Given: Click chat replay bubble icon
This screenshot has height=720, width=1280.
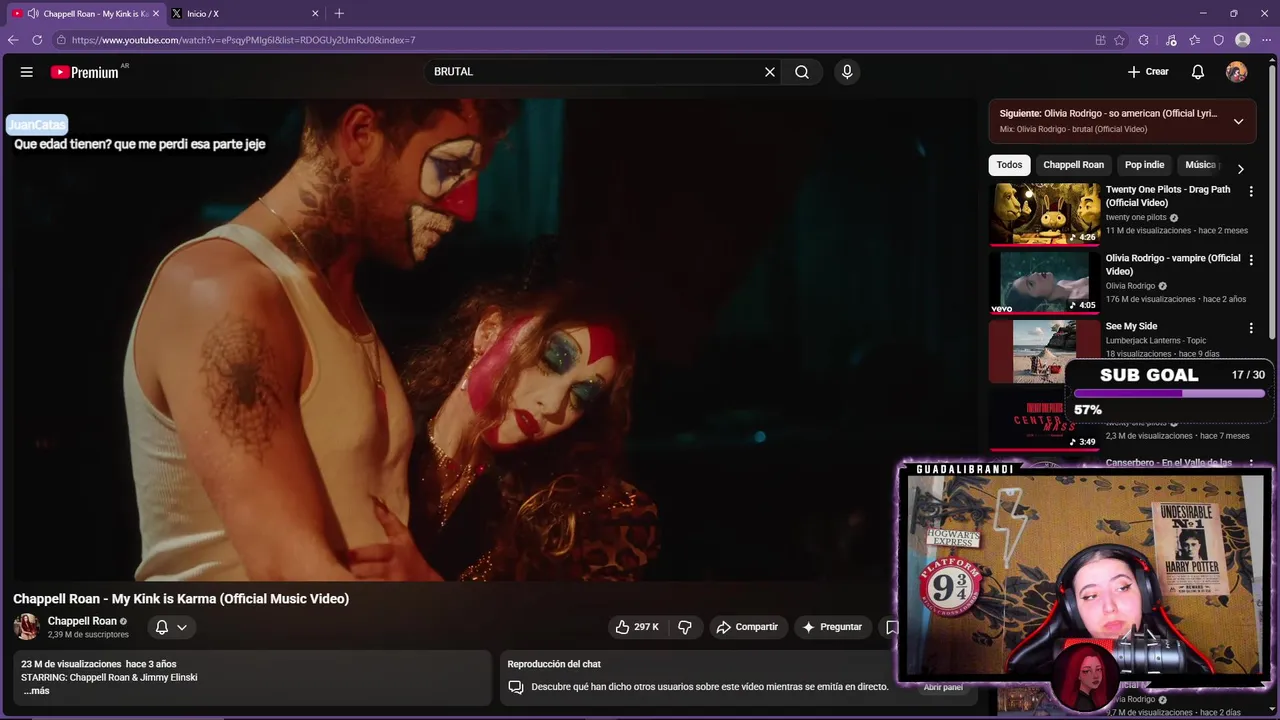Looking at the screenshot, I should point(516,687).
